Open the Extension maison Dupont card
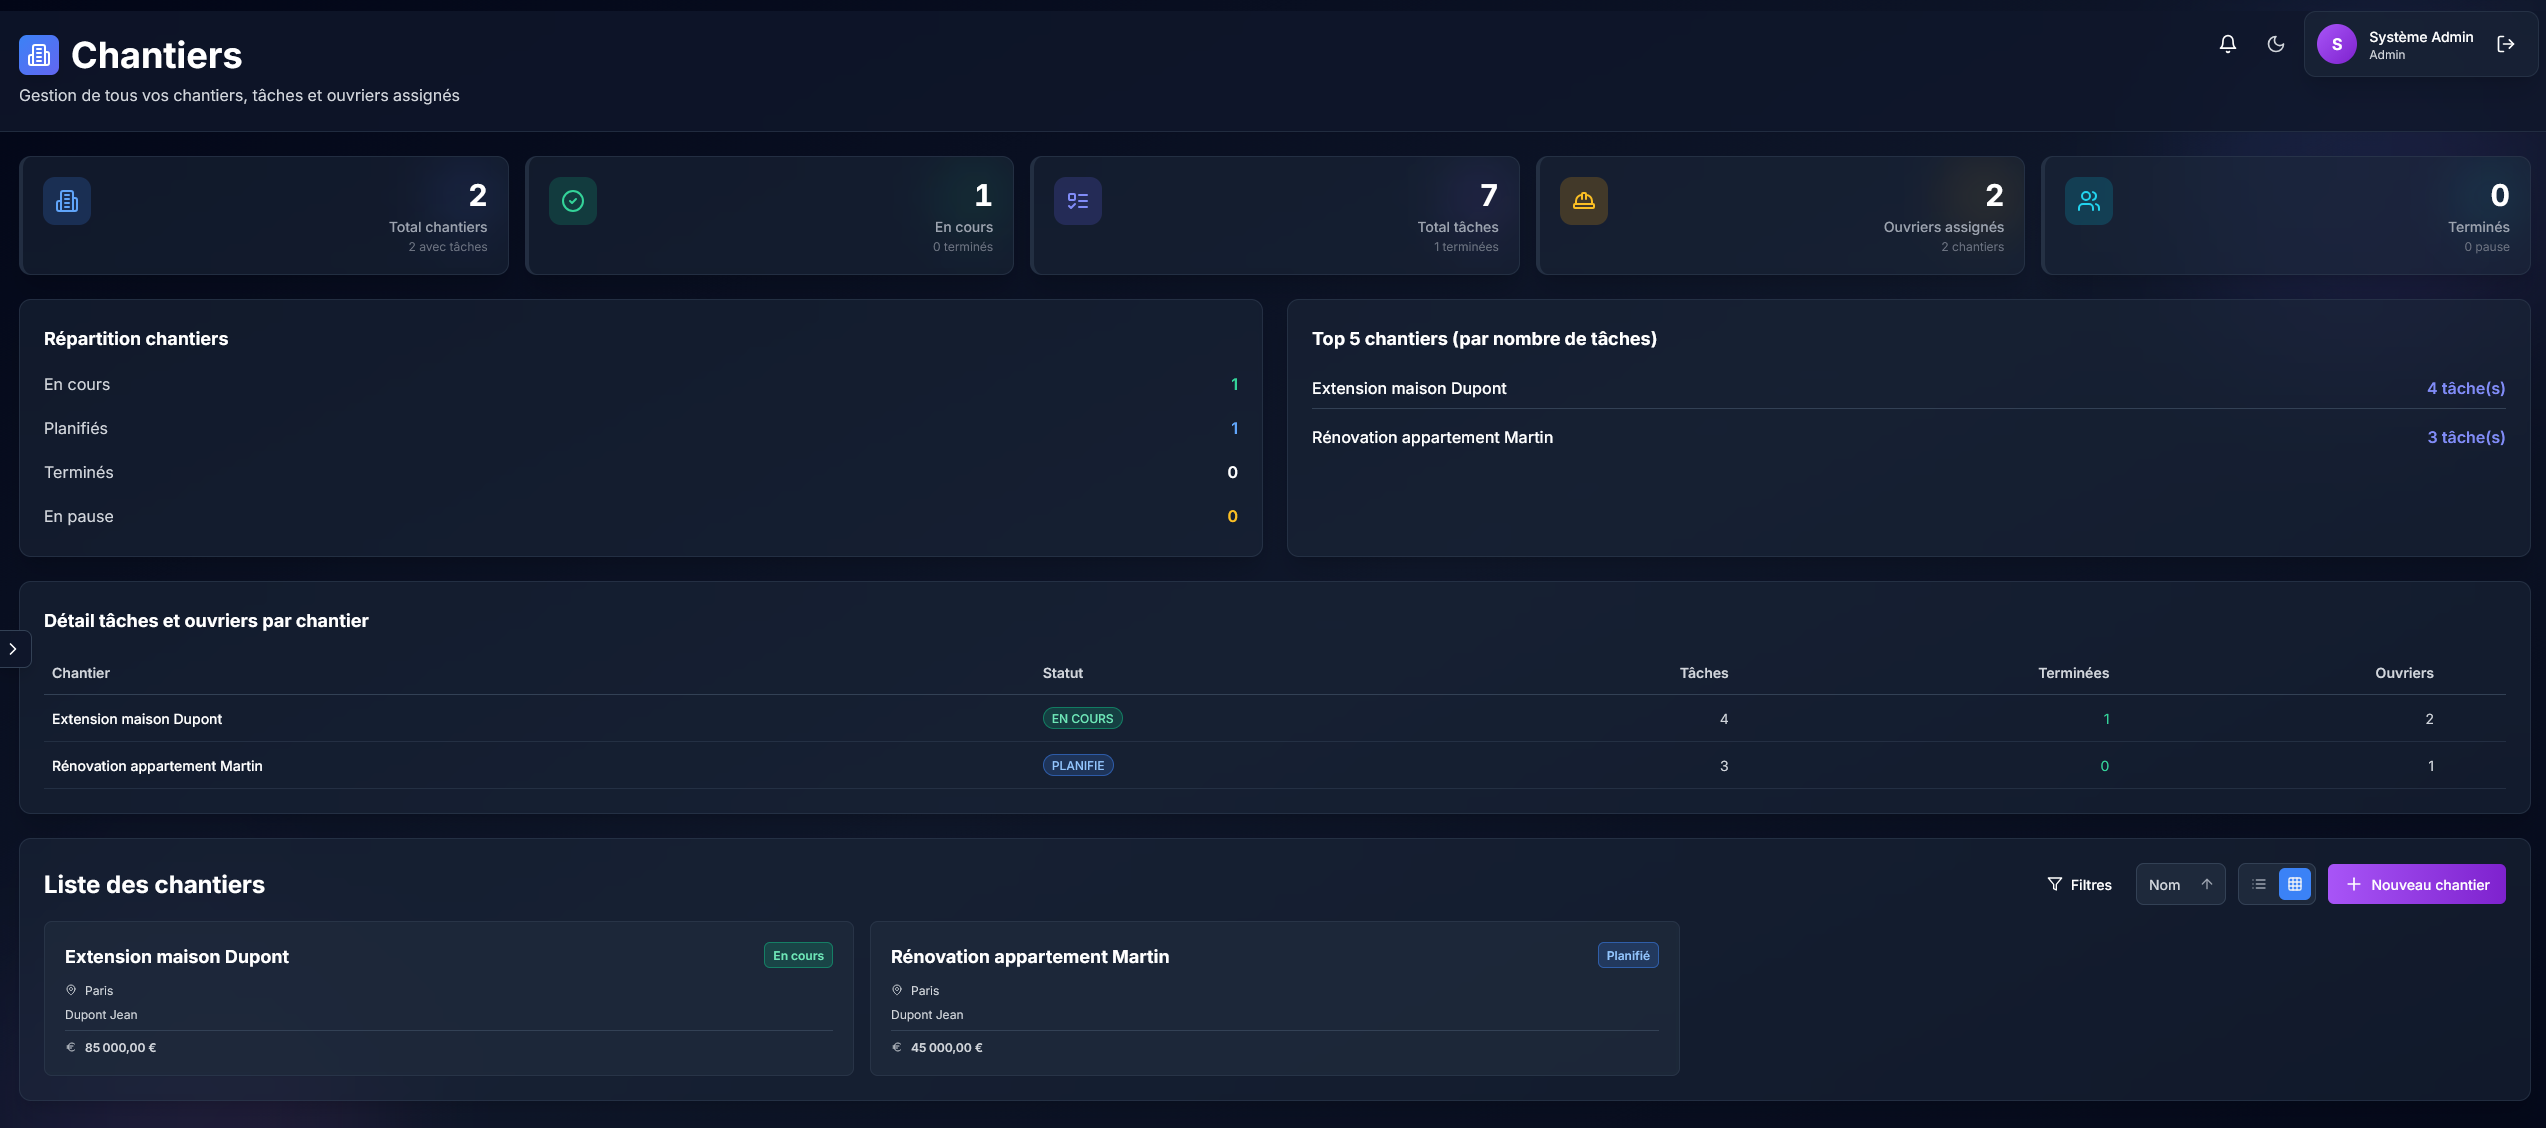The width and height of the screenshot is (2546, 1128). coord(448,997)
